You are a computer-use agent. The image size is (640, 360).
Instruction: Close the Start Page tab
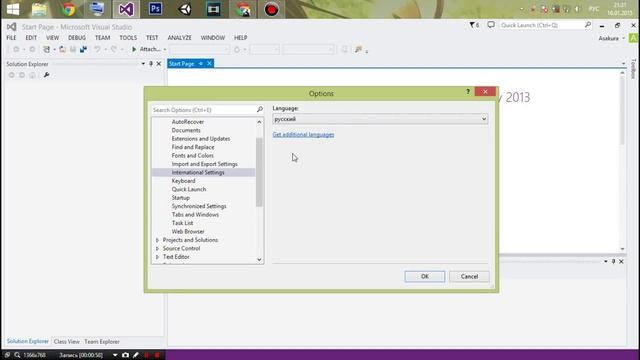click(209, 64)
